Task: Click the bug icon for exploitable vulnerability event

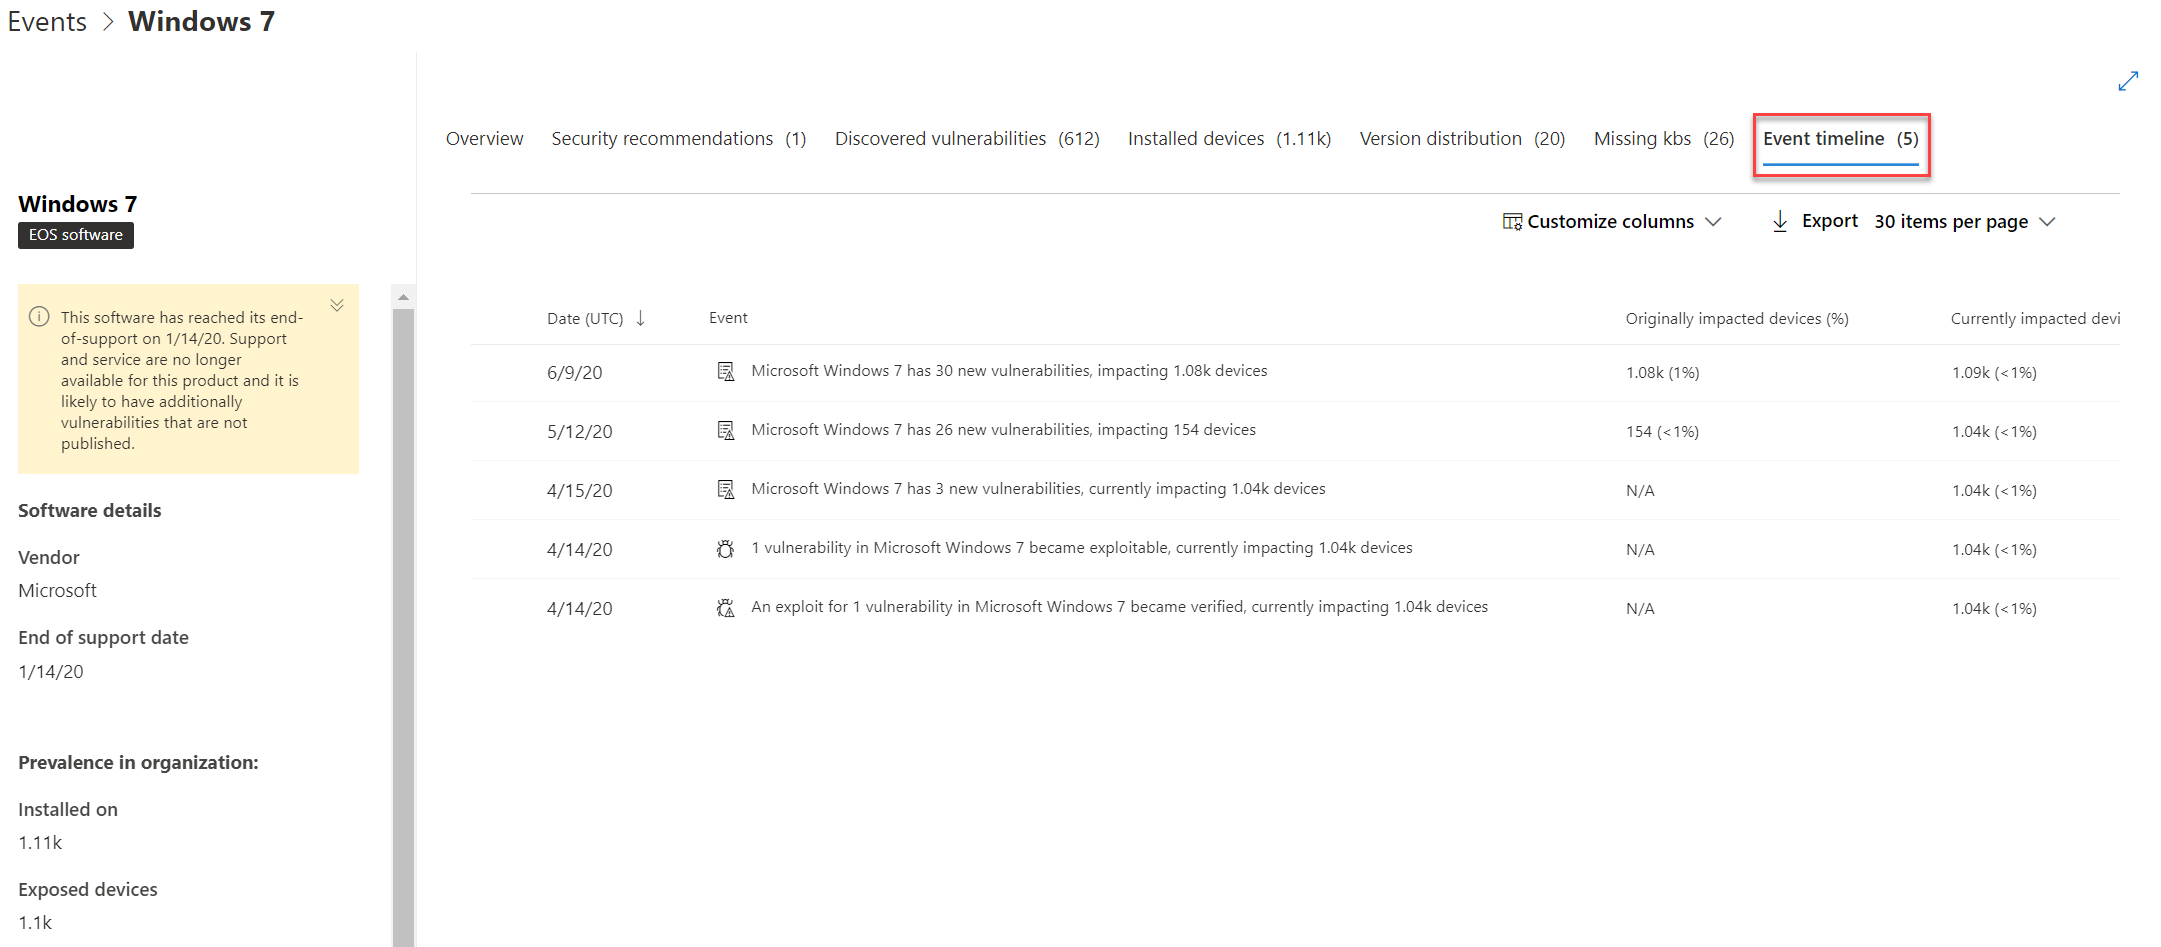Action: pyautogui.click(x=726, y=549)
